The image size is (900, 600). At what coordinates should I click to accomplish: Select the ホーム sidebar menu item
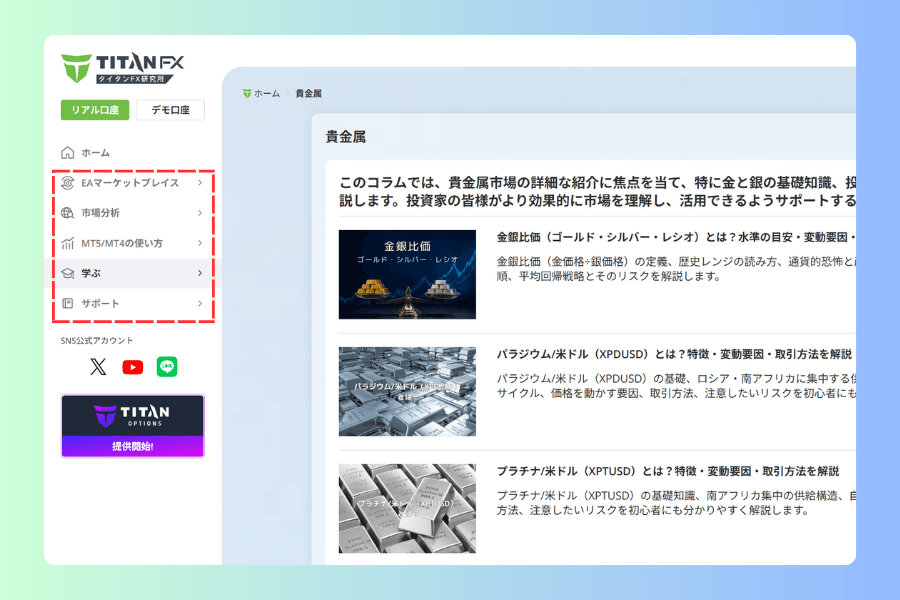coord(133,153)
